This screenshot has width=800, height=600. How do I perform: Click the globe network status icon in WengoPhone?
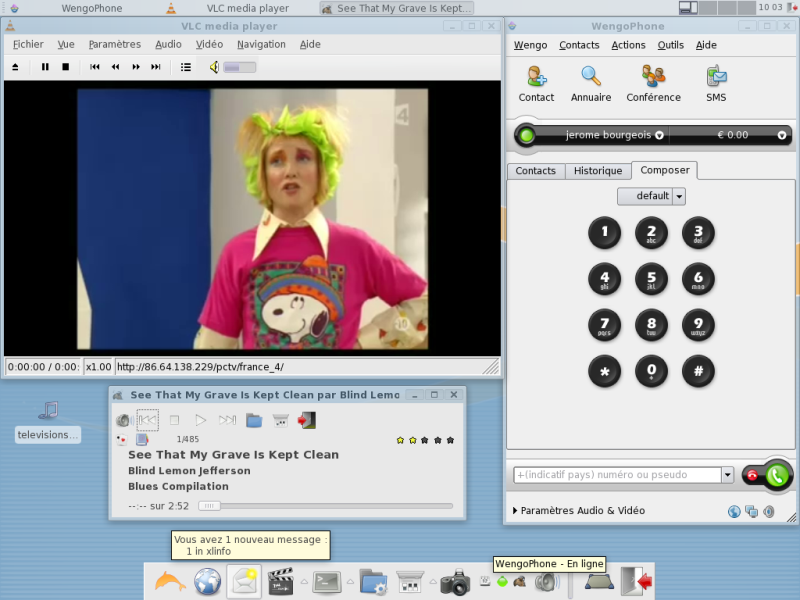pyautogui.click(x=734, y=512)
